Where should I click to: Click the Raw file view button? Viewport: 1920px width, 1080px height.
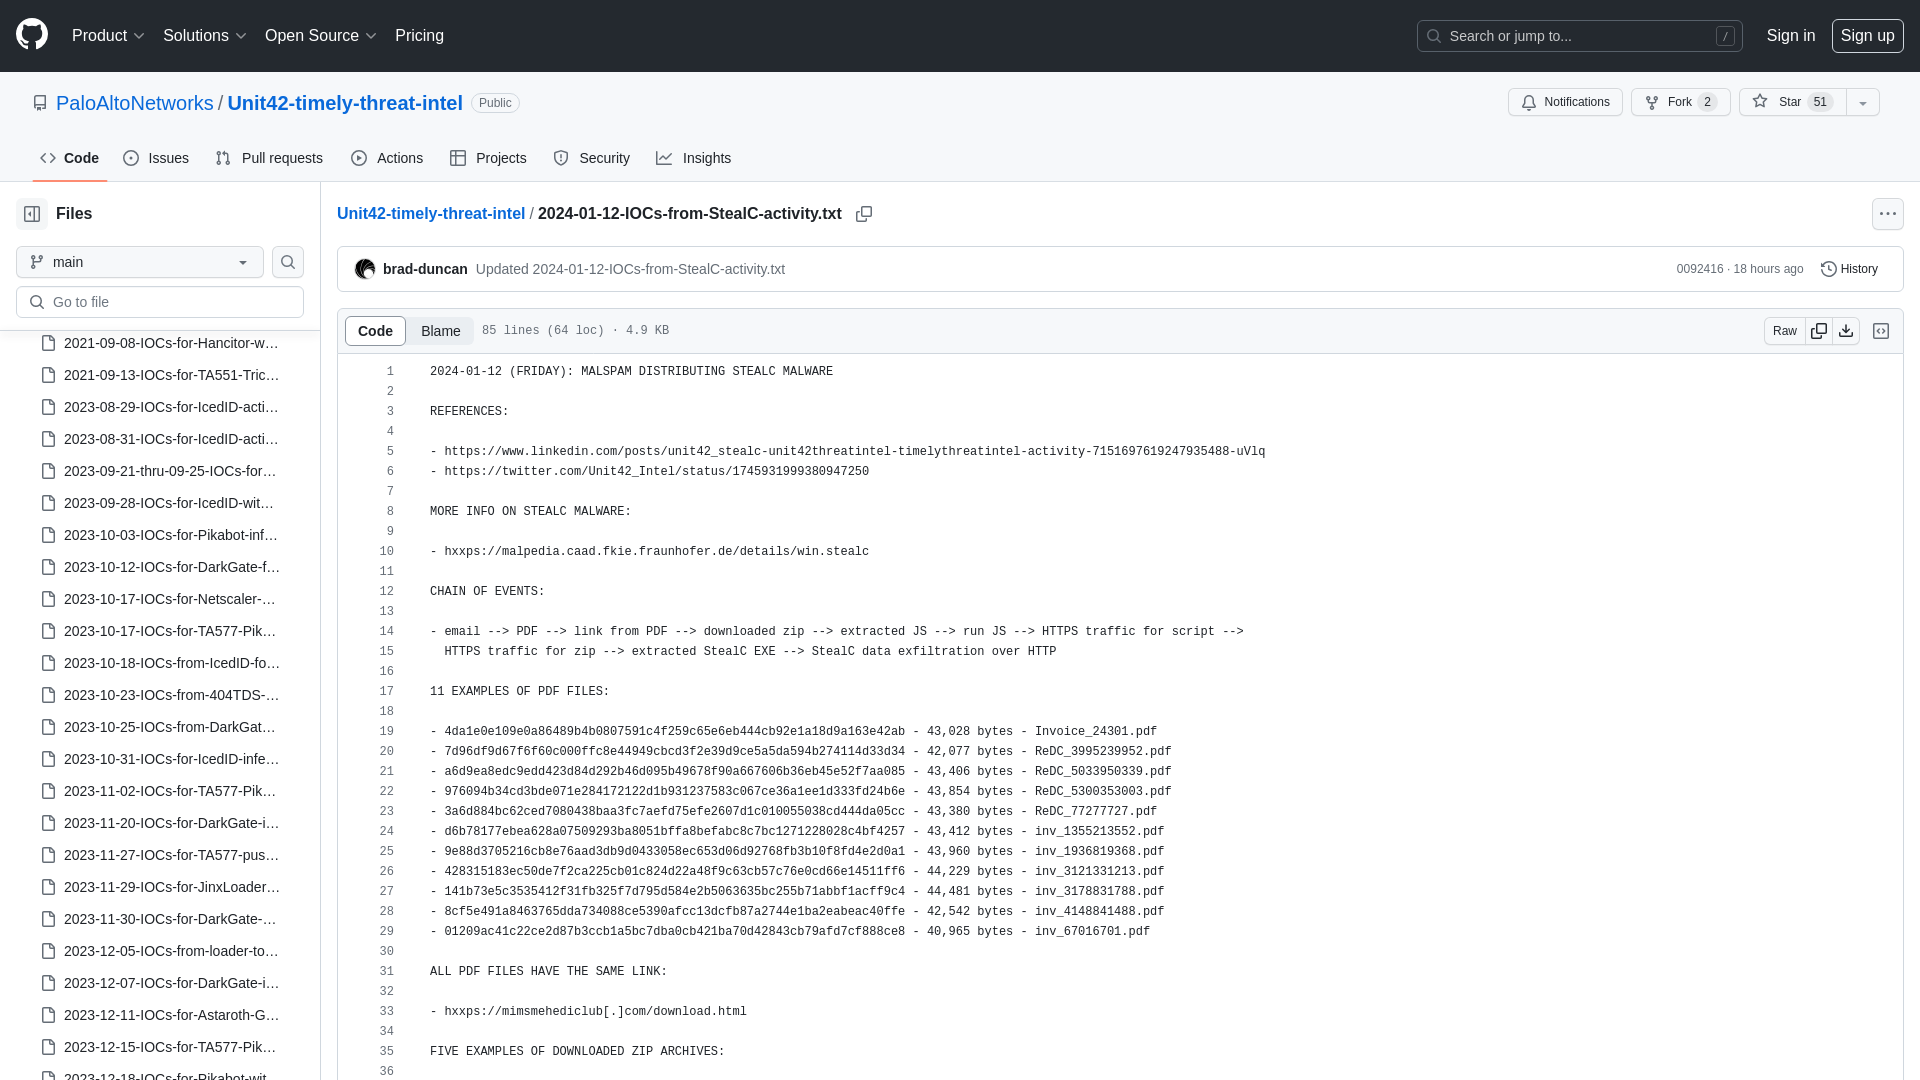1784,331
